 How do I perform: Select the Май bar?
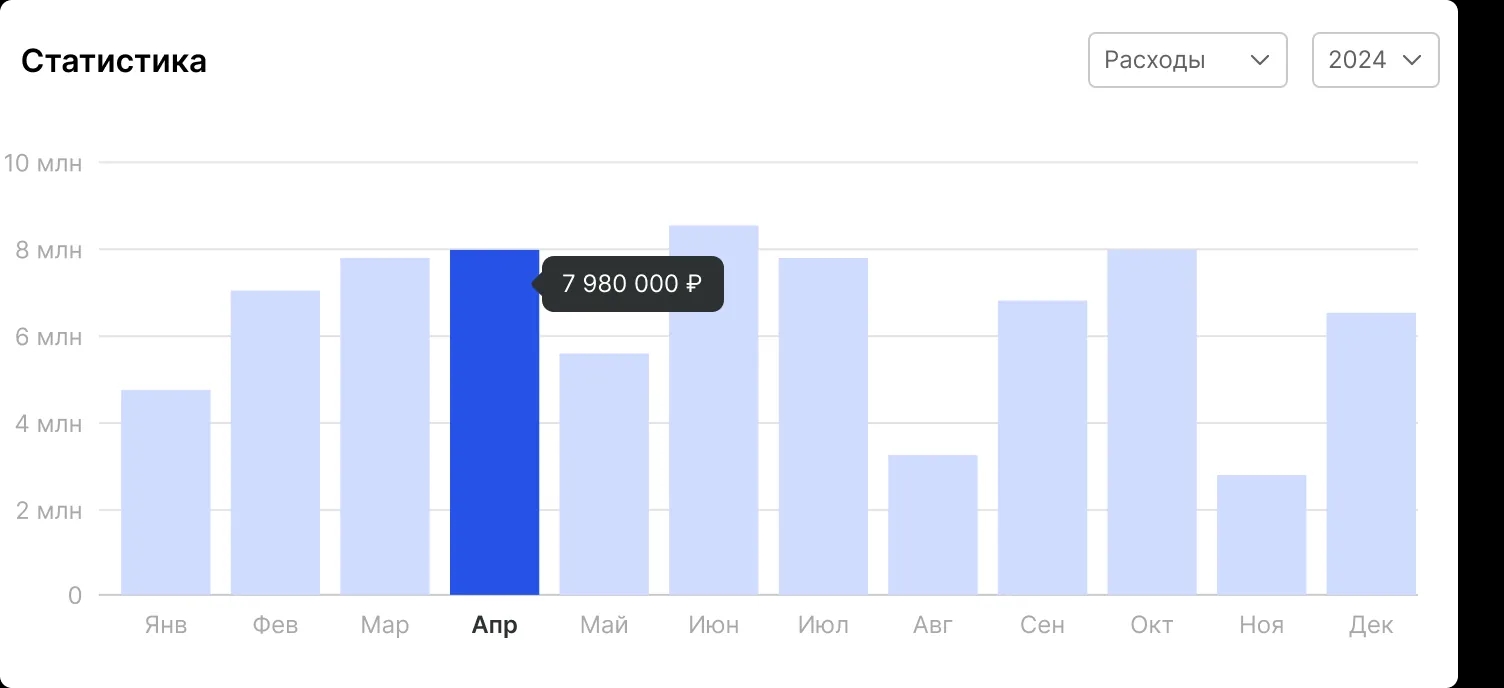coord(604,475)
